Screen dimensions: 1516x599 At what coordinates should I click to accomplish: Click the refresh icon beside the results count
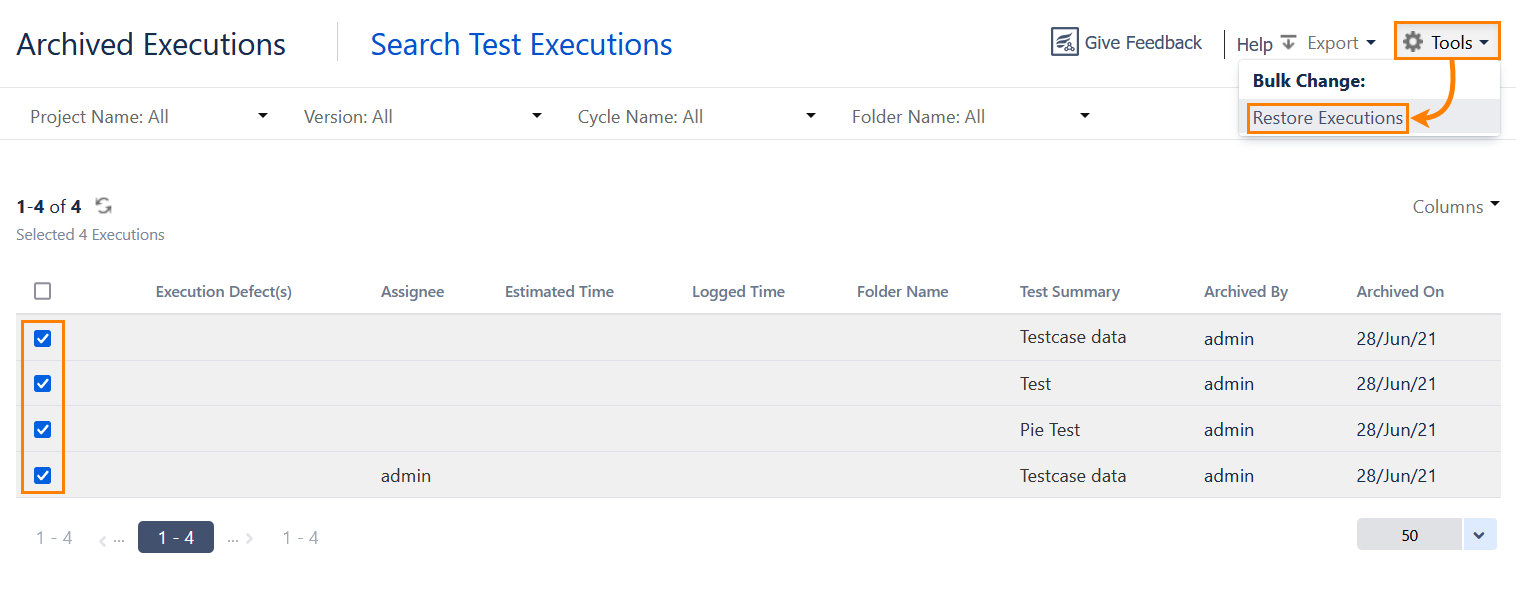(103, 206)
